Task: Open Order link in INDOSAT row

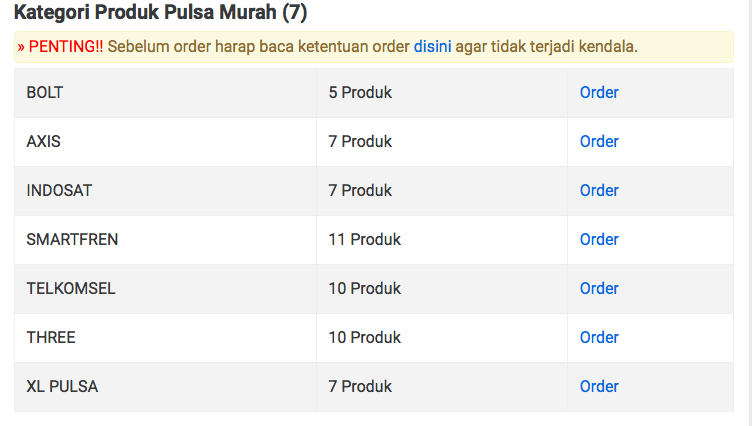Action: (599, 190)
